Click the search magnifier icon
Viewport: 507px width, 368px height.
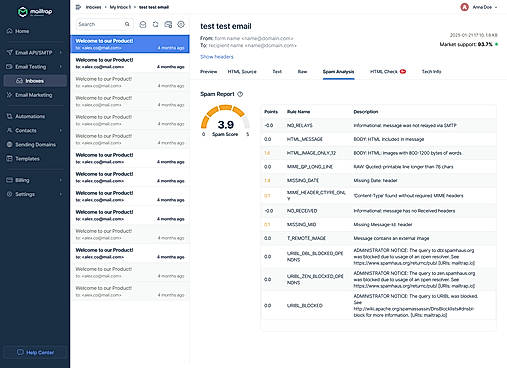click(x=127, y=24)
